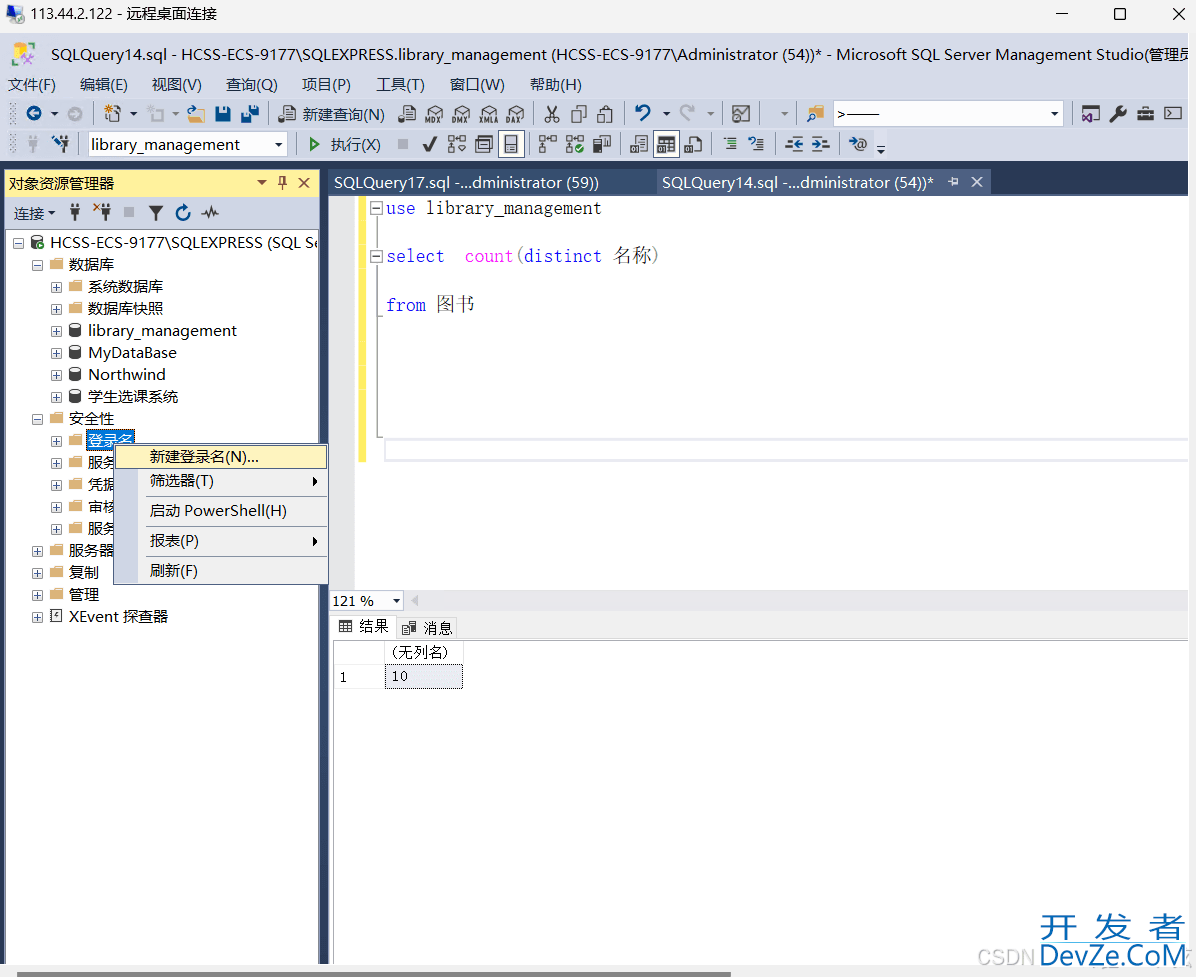Click the (无列名) column header

[423, 653]
